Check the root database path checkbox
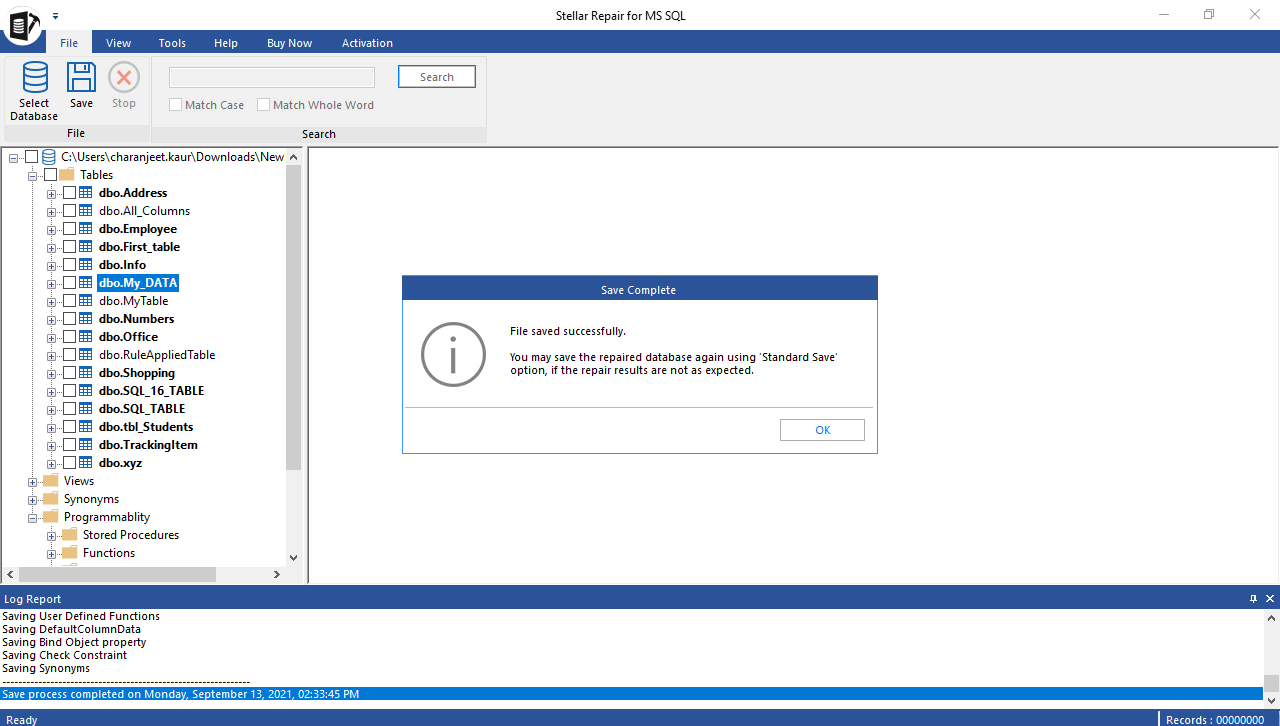The image size is (1280, 726). (x=32, y=157)
